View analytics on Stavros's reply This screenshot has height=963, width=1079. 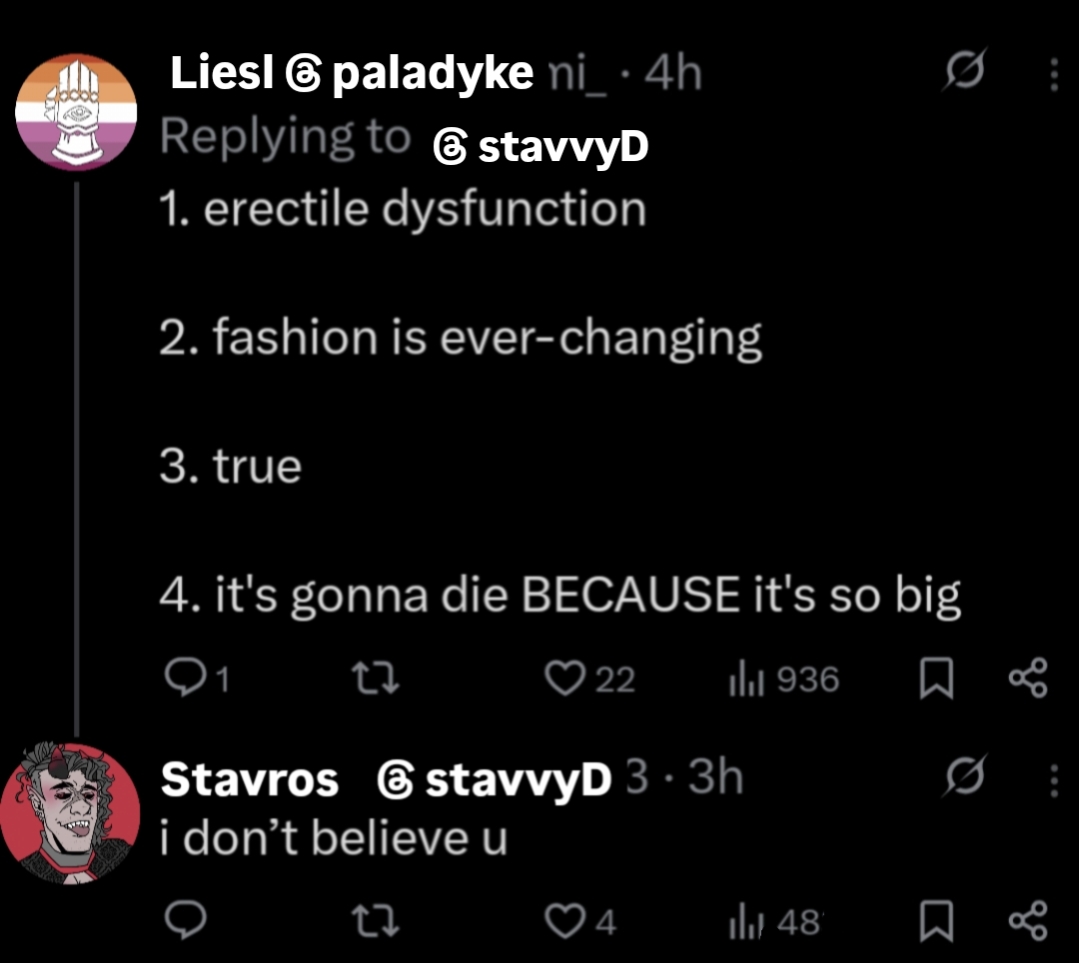[746, 921]
